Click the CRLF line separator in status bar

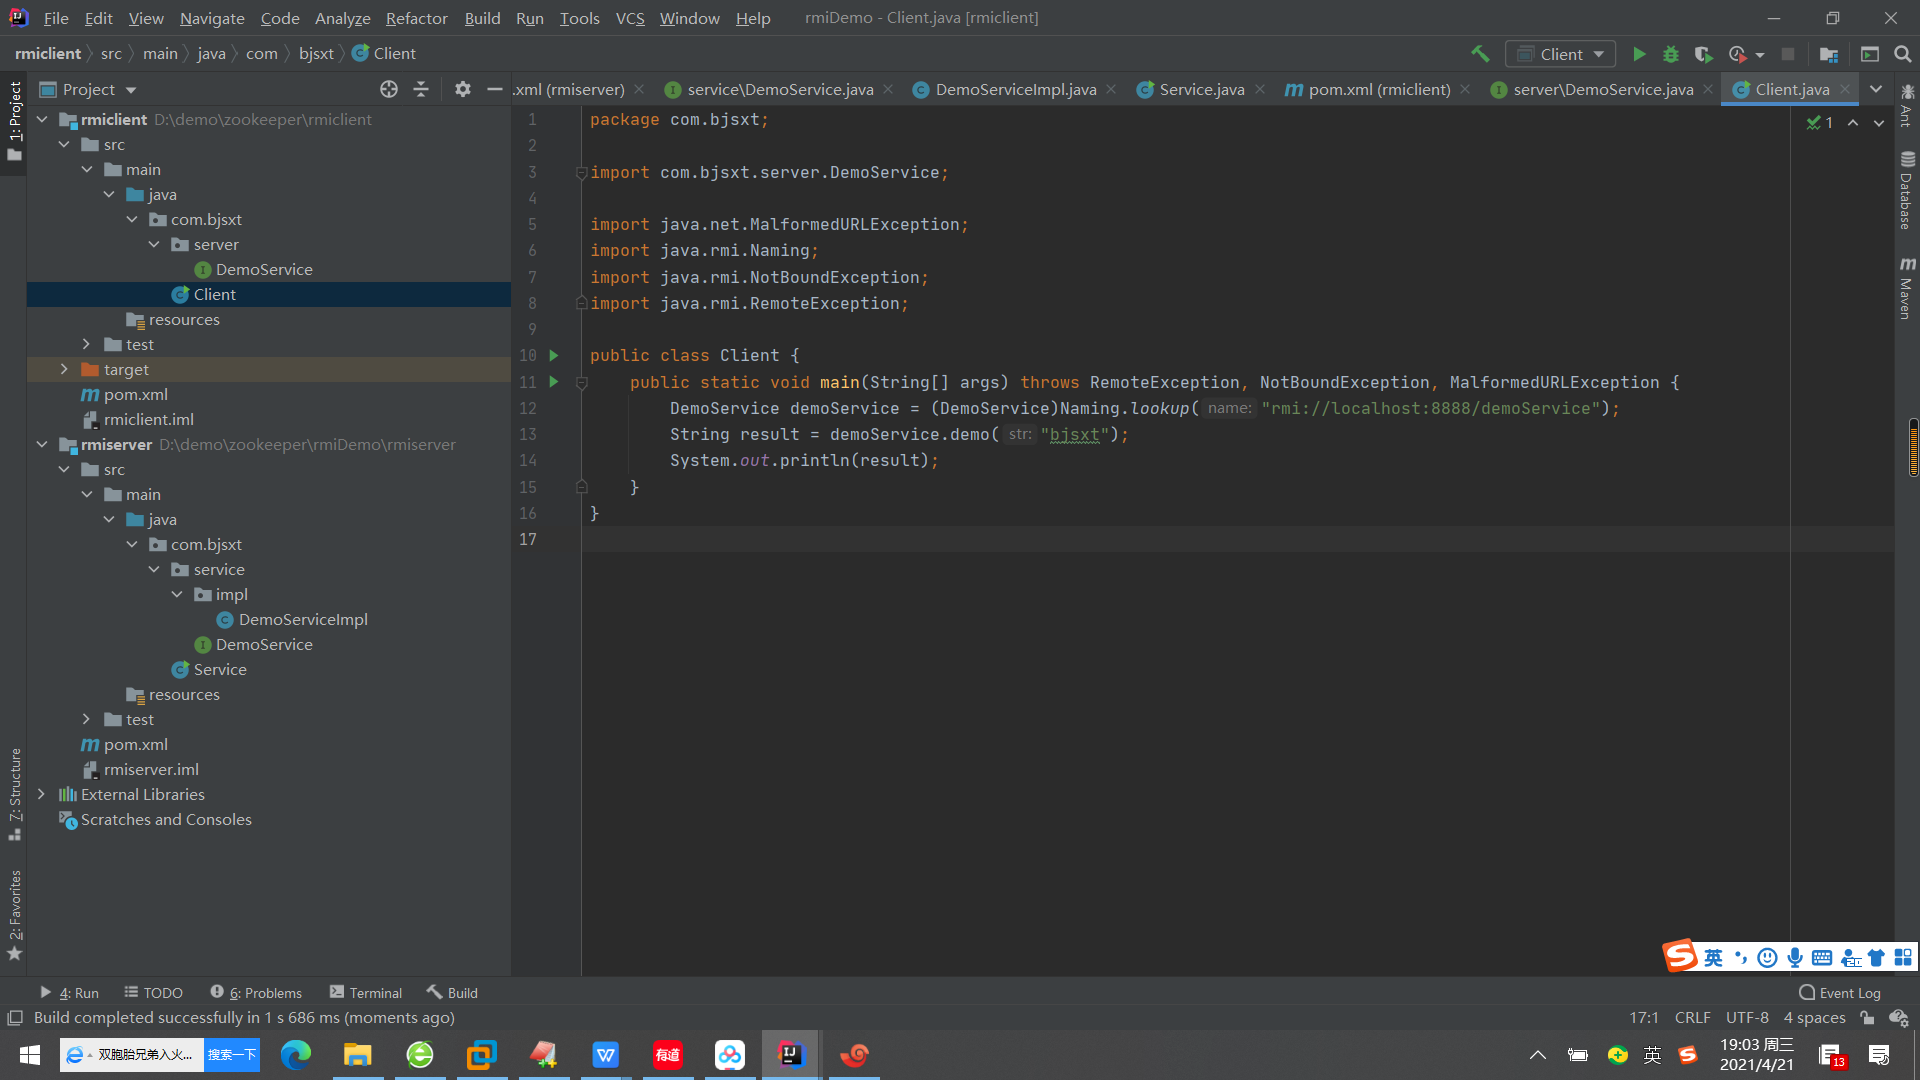click(x=1692, y=1018)
